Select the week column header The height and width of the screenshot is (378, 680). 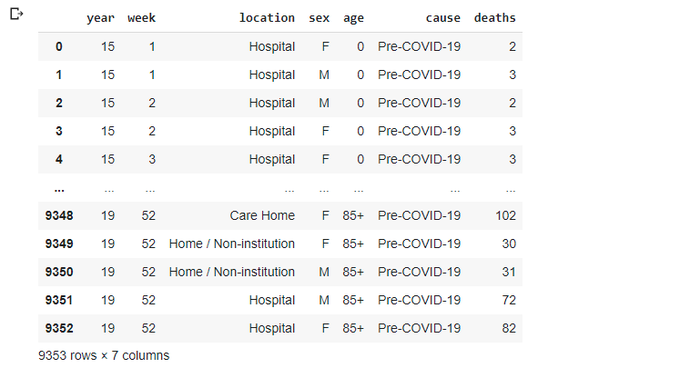[x=141, y=18]
